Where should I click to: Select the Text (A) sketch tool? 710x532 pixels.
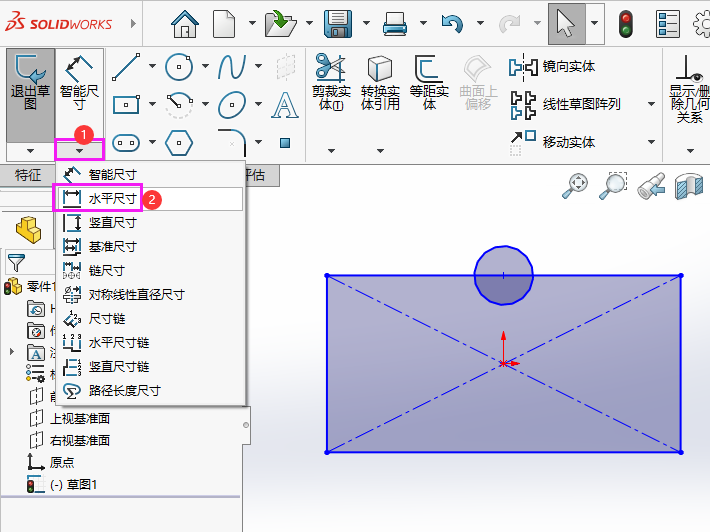tap(285, 105)
